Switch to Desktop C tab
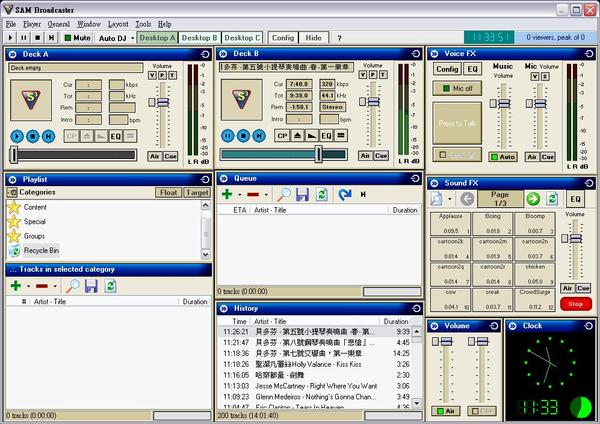600x424 pixels. (242, 38)
